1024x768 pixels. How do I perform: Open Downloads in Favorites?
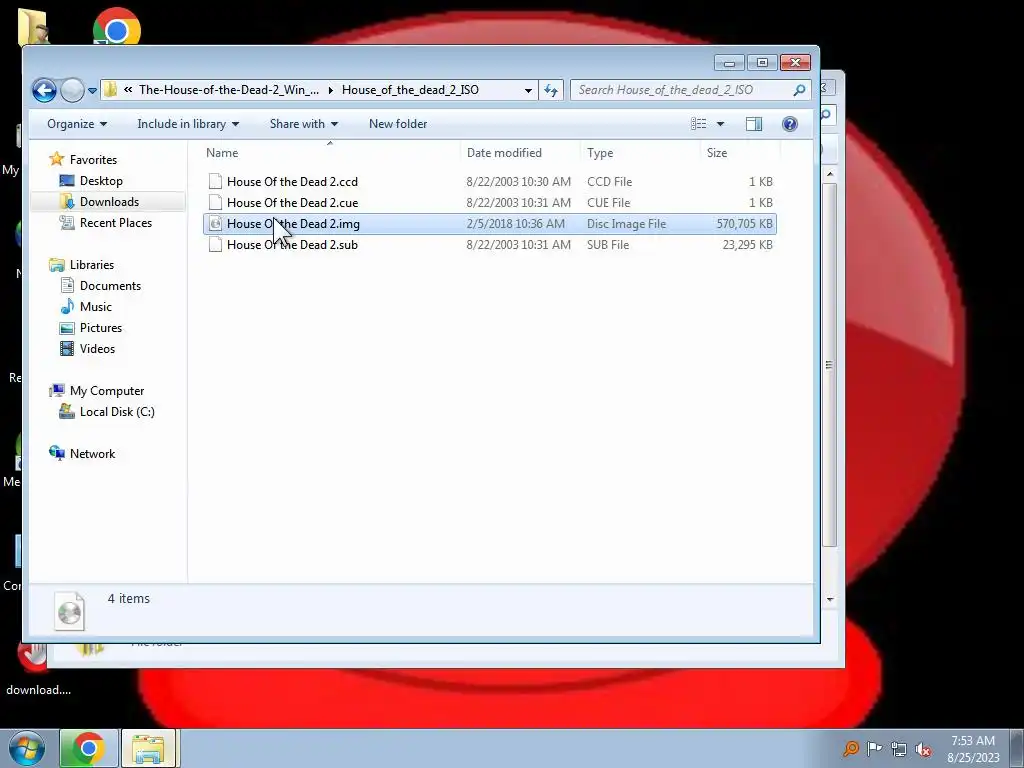[109, 202]
